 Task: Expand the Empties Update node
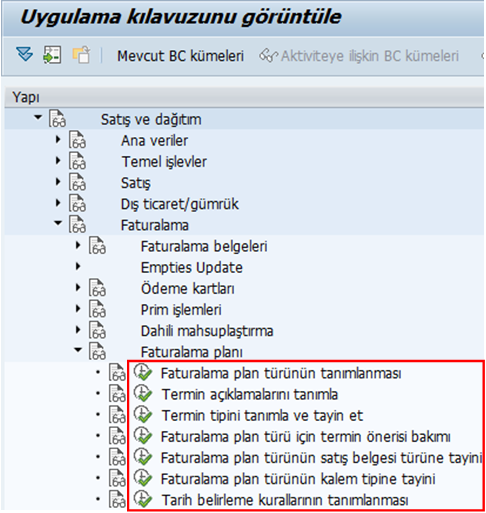point(78,266)
